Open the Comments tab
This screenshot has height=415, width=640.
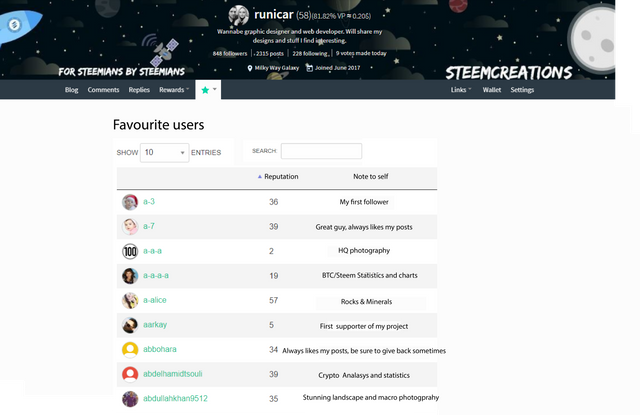[x=104, y=90]
